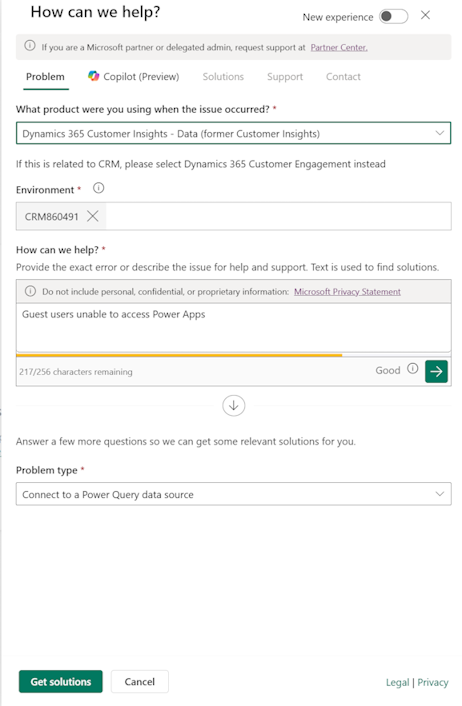Click the circled down arrow icon
This screenshot has width=462, height=706.
point(233,405)
